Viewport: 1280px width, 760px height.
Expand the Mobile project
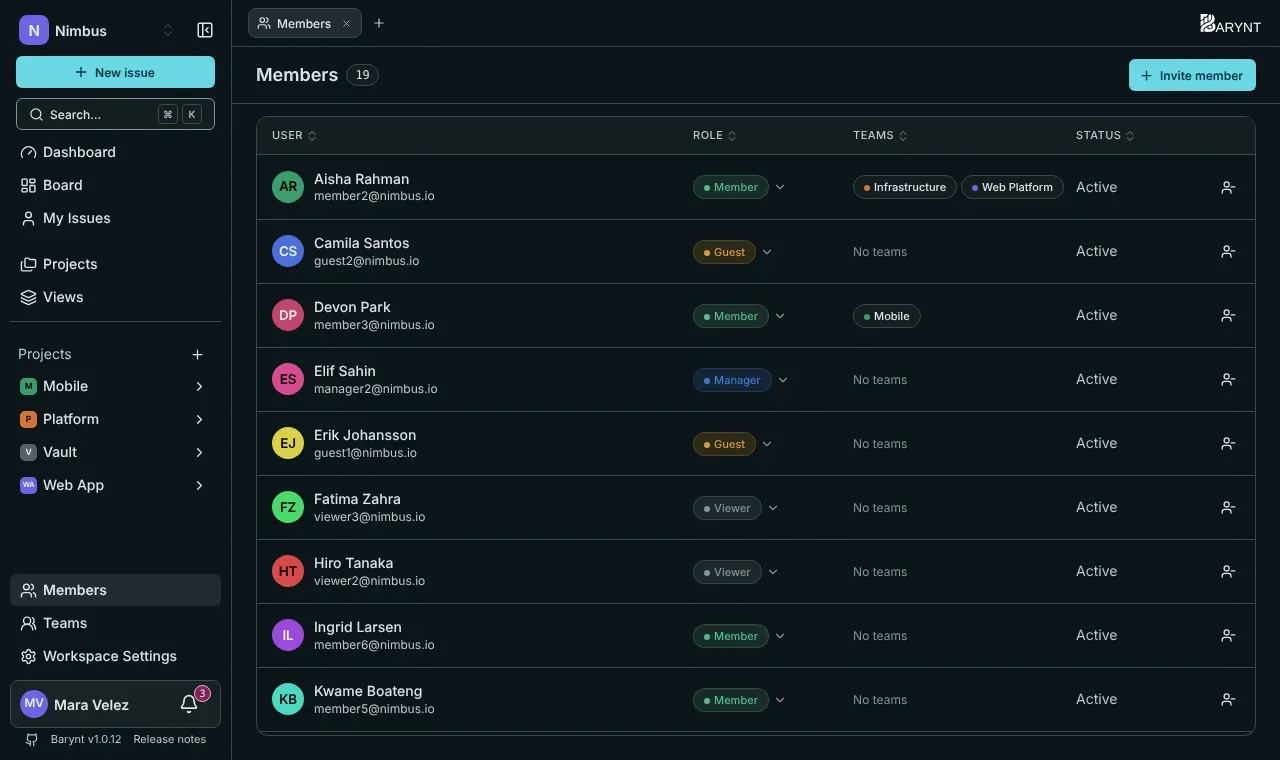(199, 386)
